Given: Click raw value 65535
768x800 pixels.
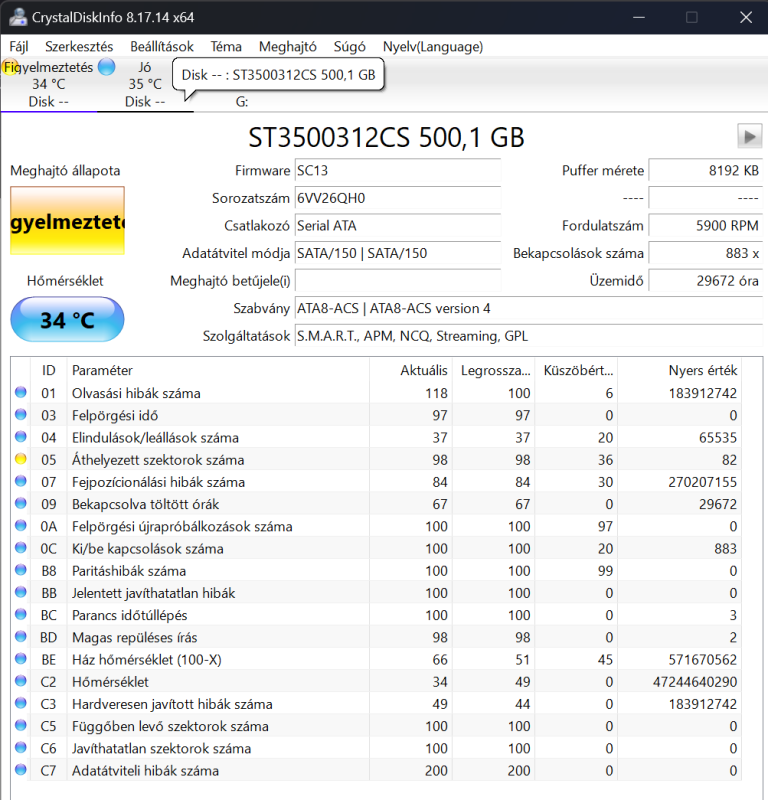Looking at the screenshot, I should (x=717, y=438).
